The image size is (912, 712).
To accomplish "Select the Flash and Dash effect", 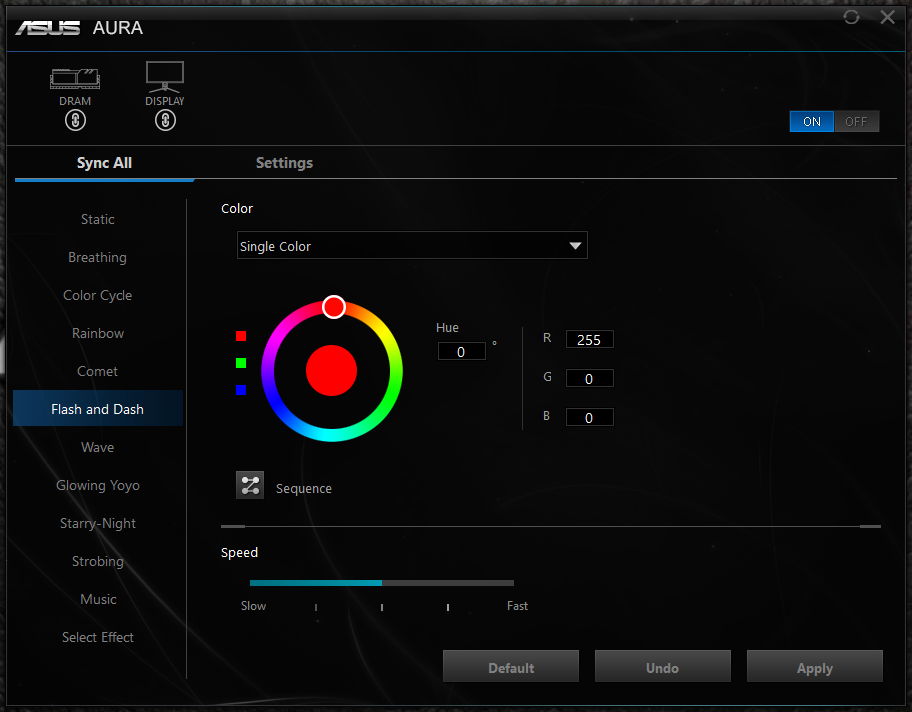I will point(98,409).
